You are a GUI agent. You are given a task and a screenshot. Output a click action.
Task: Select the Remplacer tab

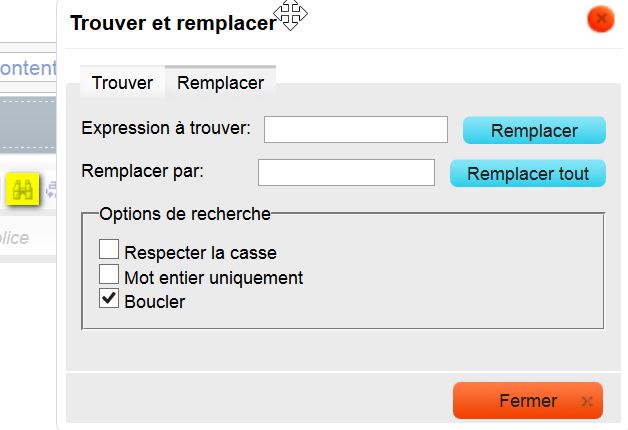click(220, 83)
